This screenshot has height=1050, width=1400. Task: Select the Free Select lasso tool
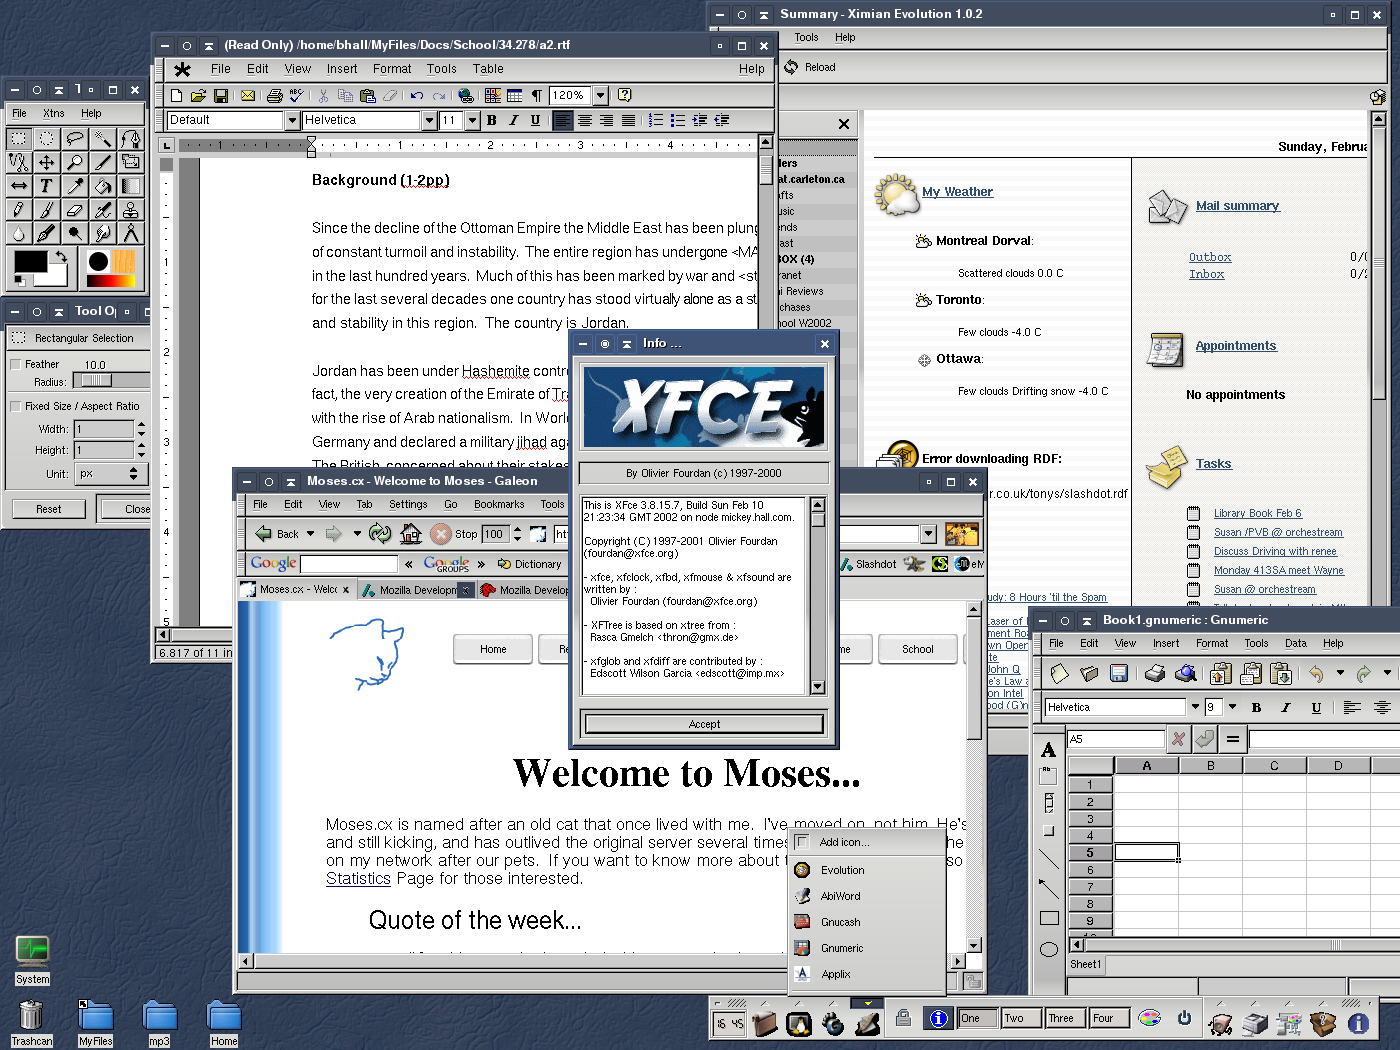click(74, 138)
